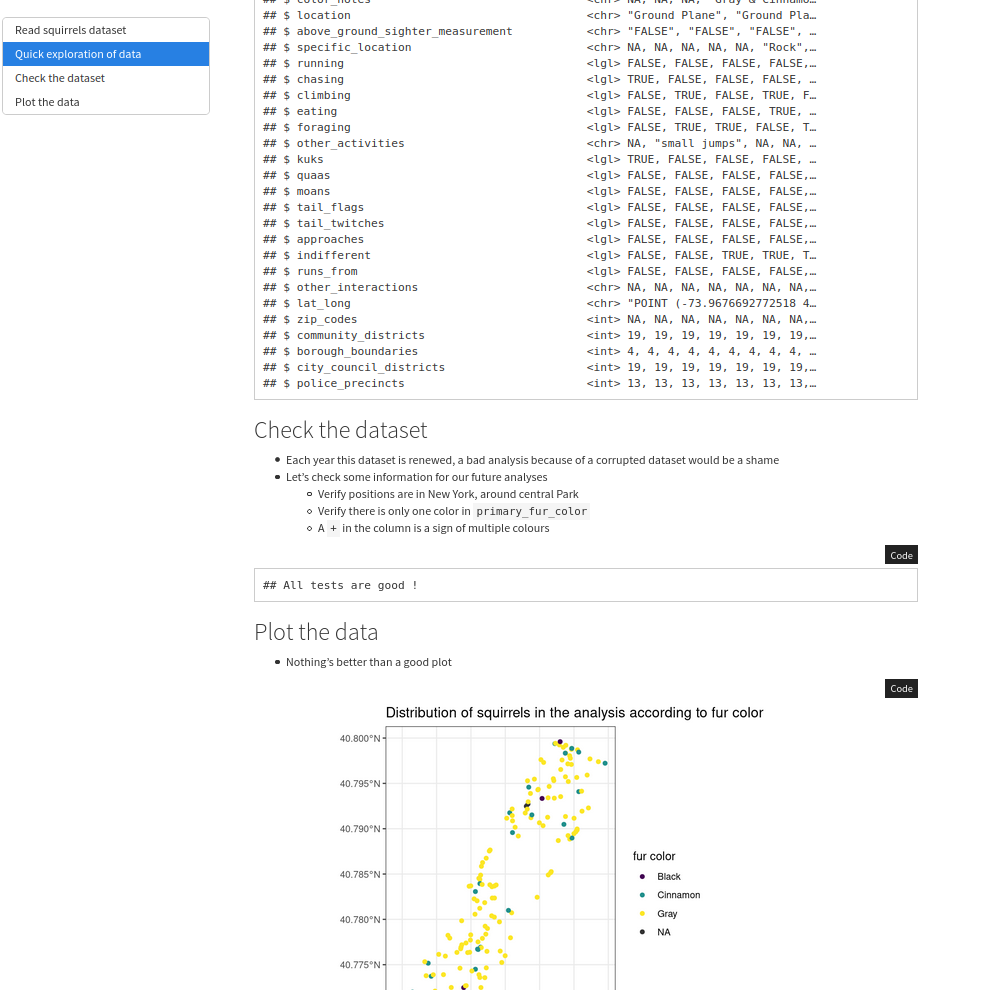The width and height of the screenshot is (981, 990).
Task: Click the '$ zip_codes' output row
Action: [x=540, y=319]
